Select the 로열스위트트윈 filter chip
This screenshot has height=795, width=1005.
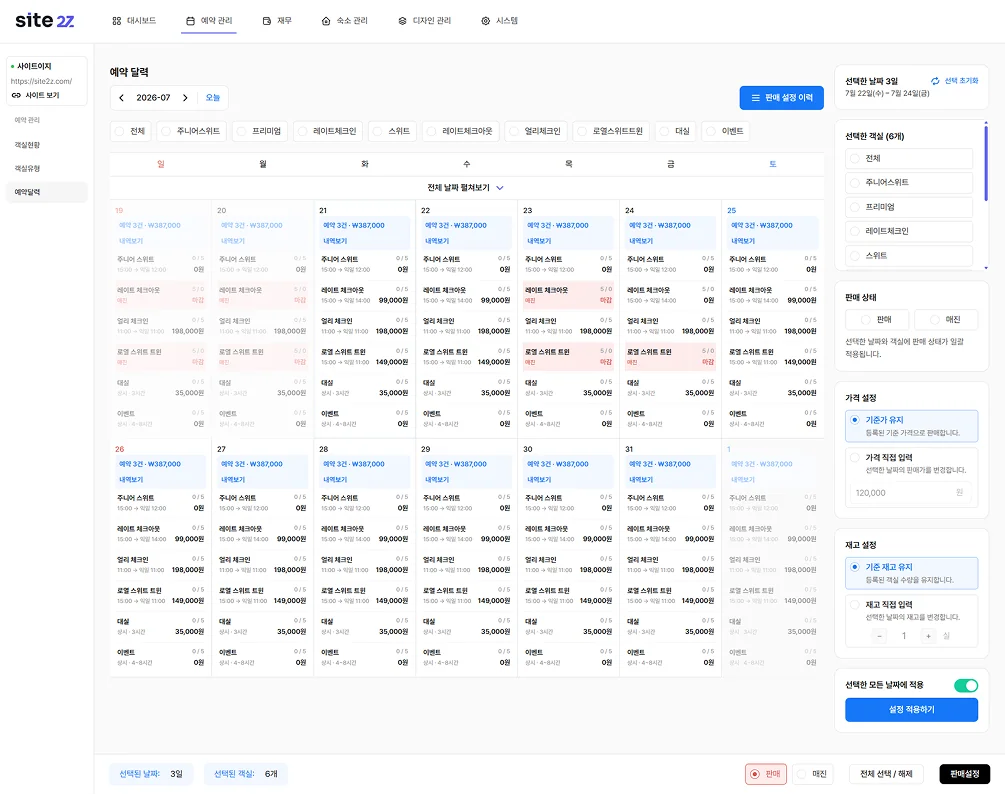pos(611,131)
